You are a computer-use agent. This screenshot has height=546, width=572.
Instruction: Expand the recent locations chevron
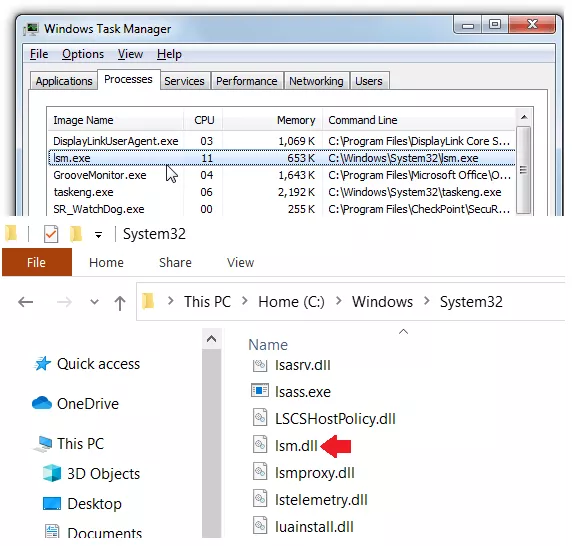(x=94, y=302)
